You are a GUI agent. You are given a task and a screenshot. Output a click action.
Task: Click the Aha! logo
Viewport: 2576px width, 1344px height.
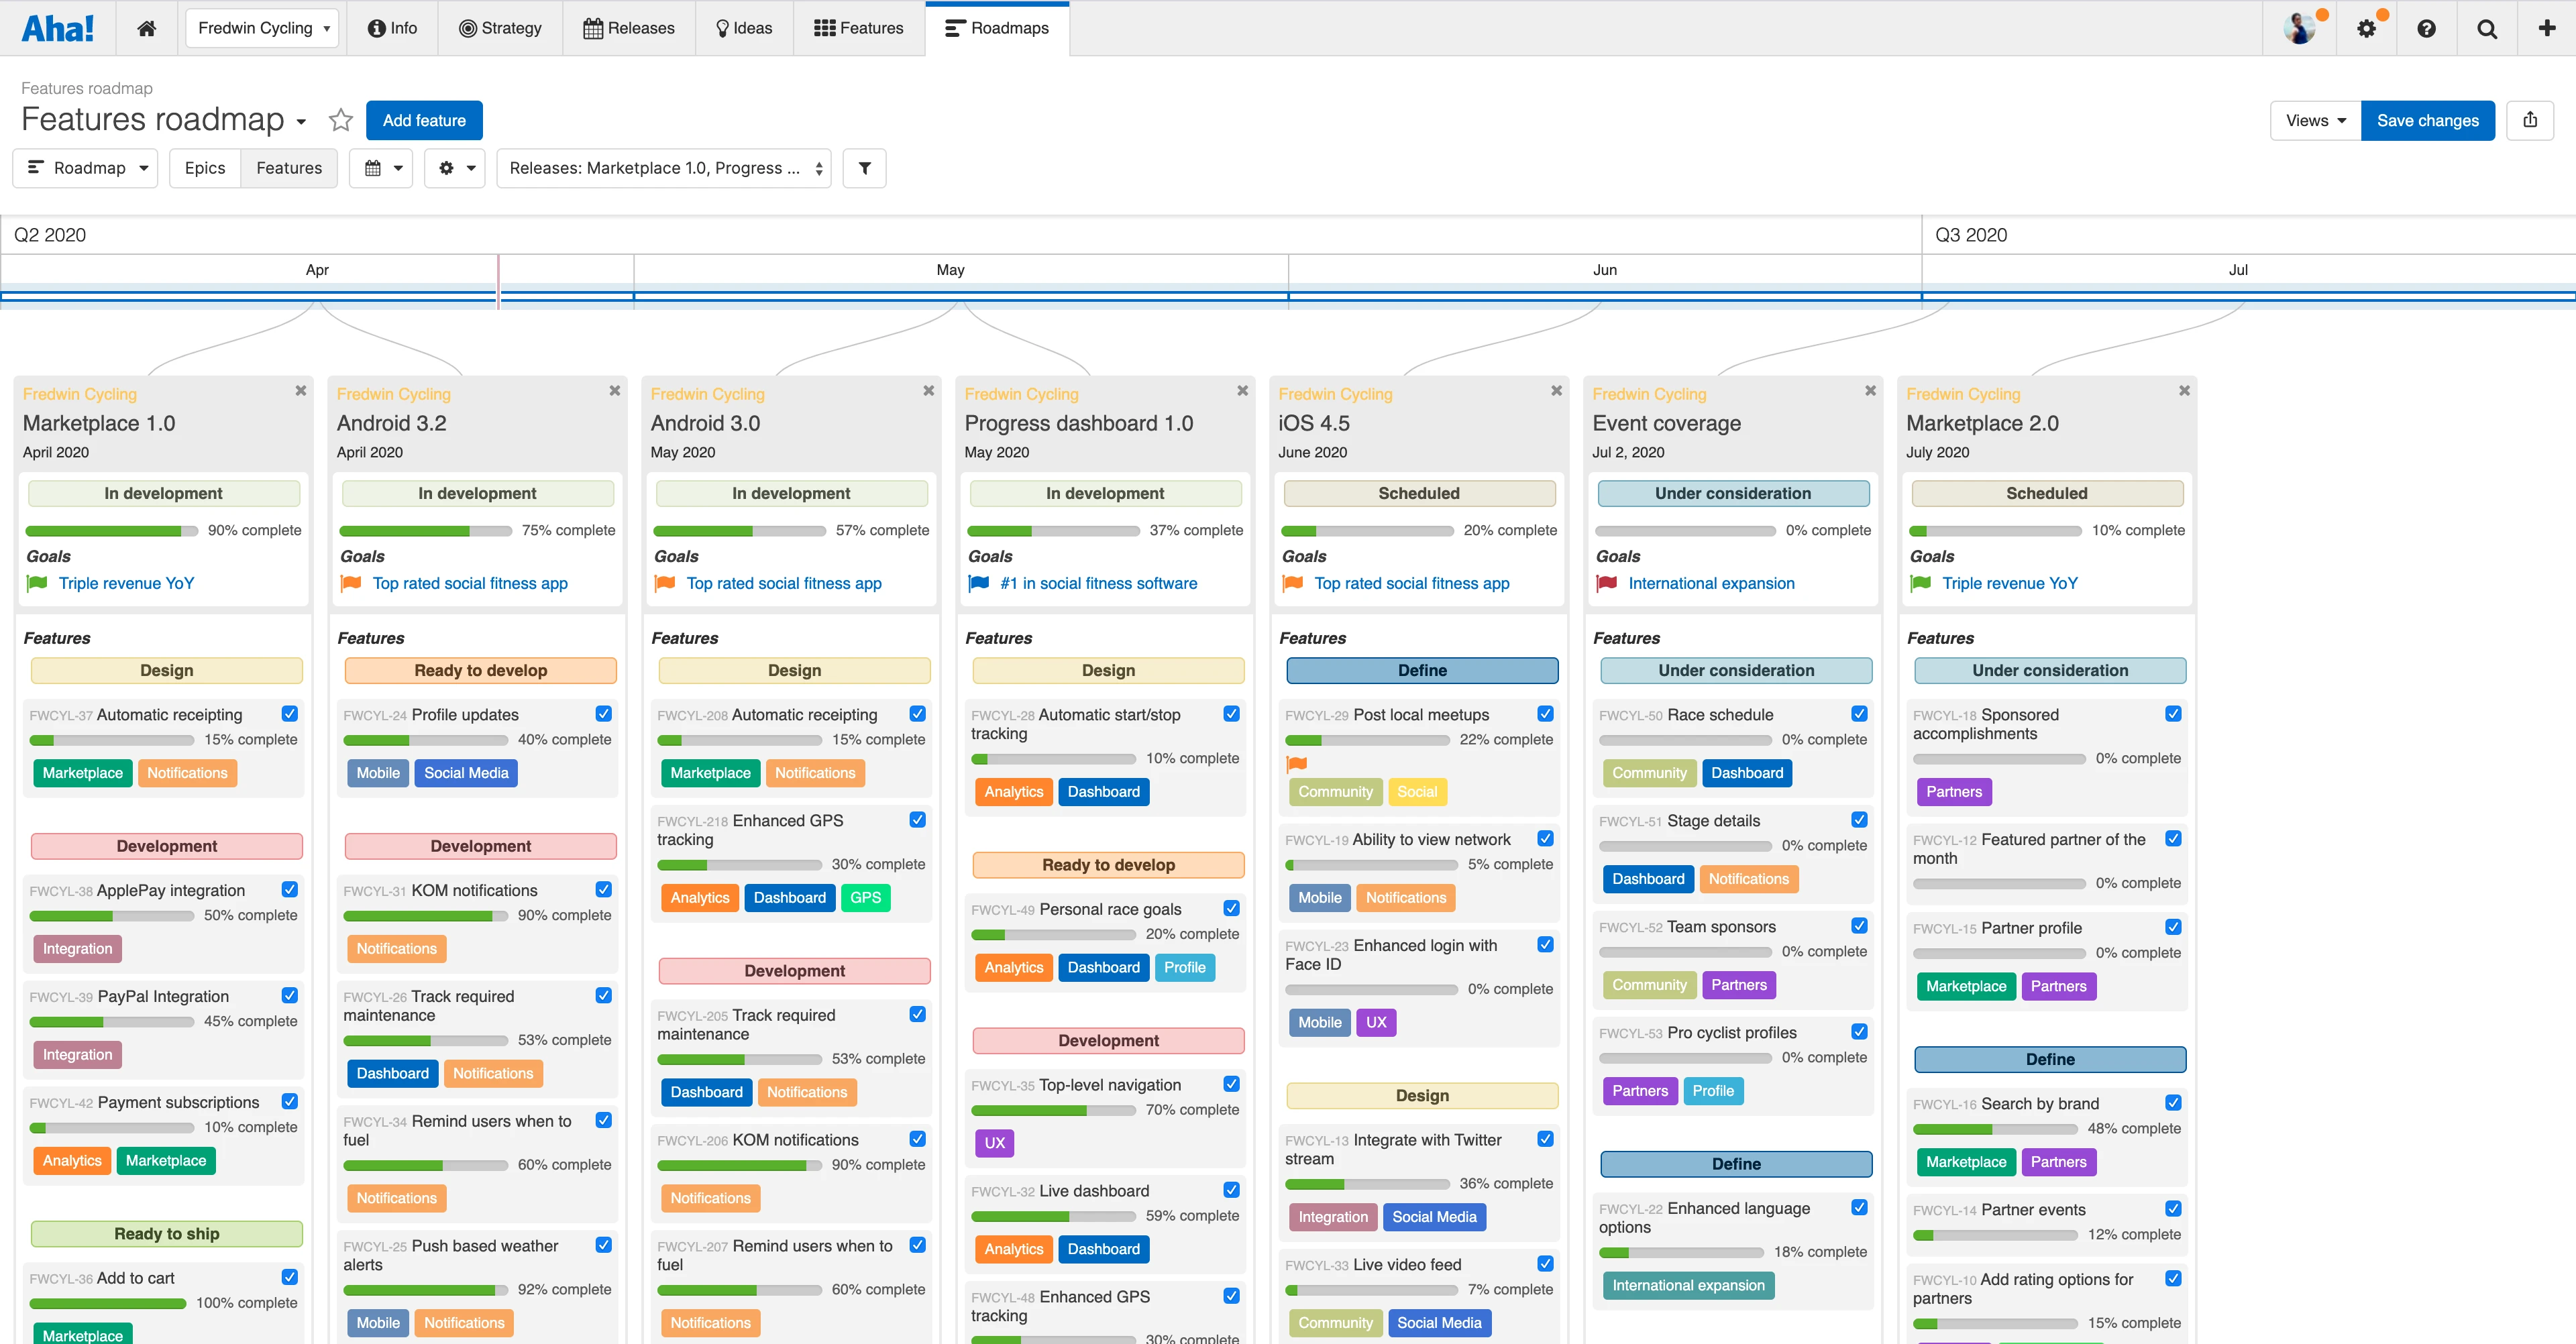click(x=57, y=27)
